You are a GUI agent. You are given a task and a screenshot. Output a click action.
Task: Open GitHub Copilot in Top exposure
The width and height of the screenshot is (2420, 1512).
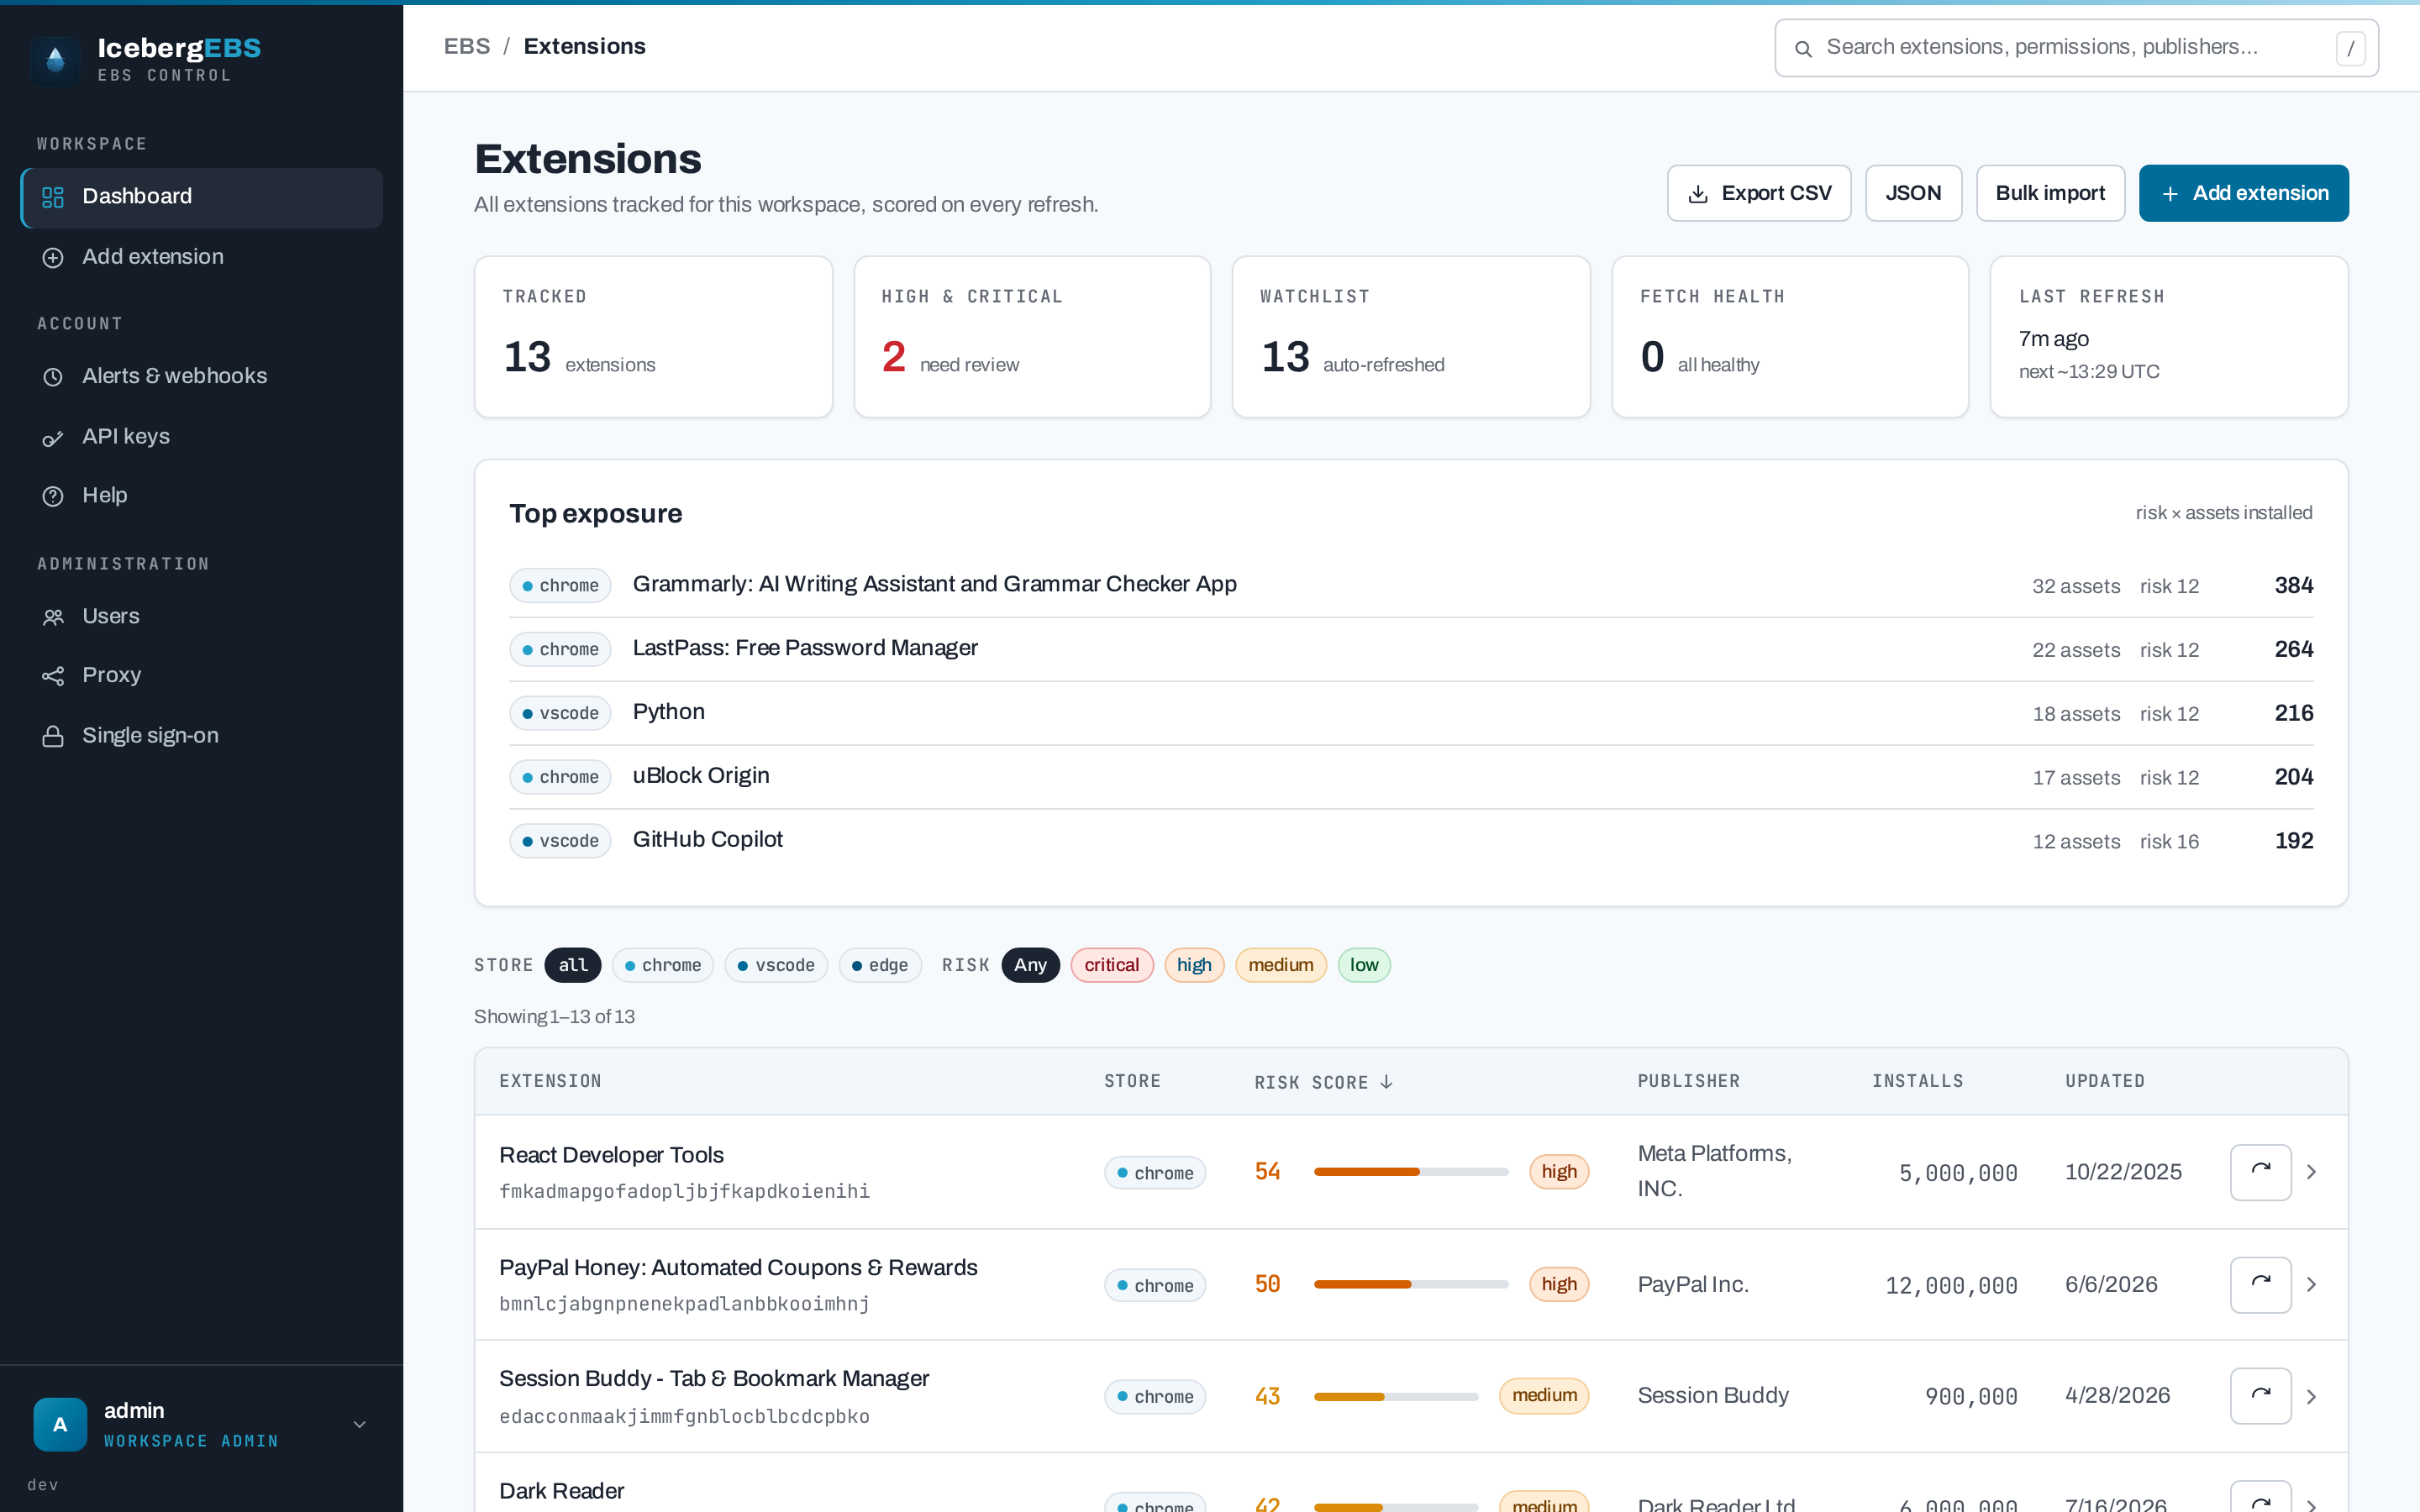[x=1411, y=841]
